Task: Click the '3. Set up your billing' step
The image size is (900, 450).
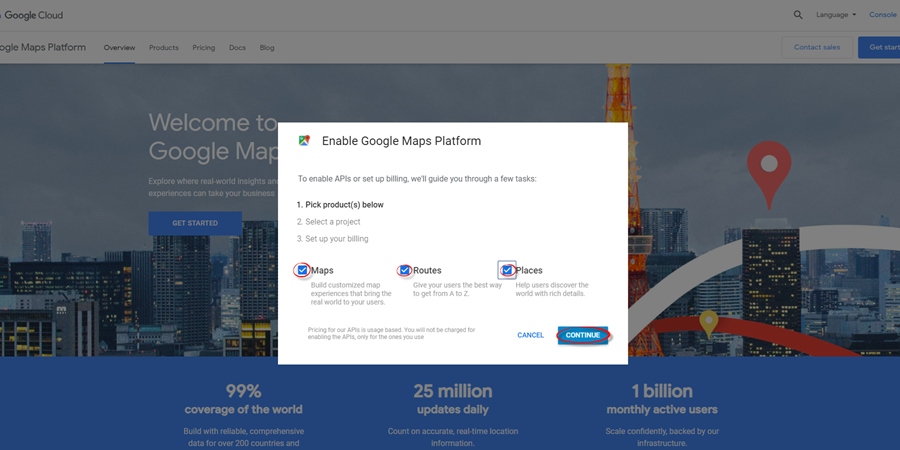Action: (x=333, y=239)
